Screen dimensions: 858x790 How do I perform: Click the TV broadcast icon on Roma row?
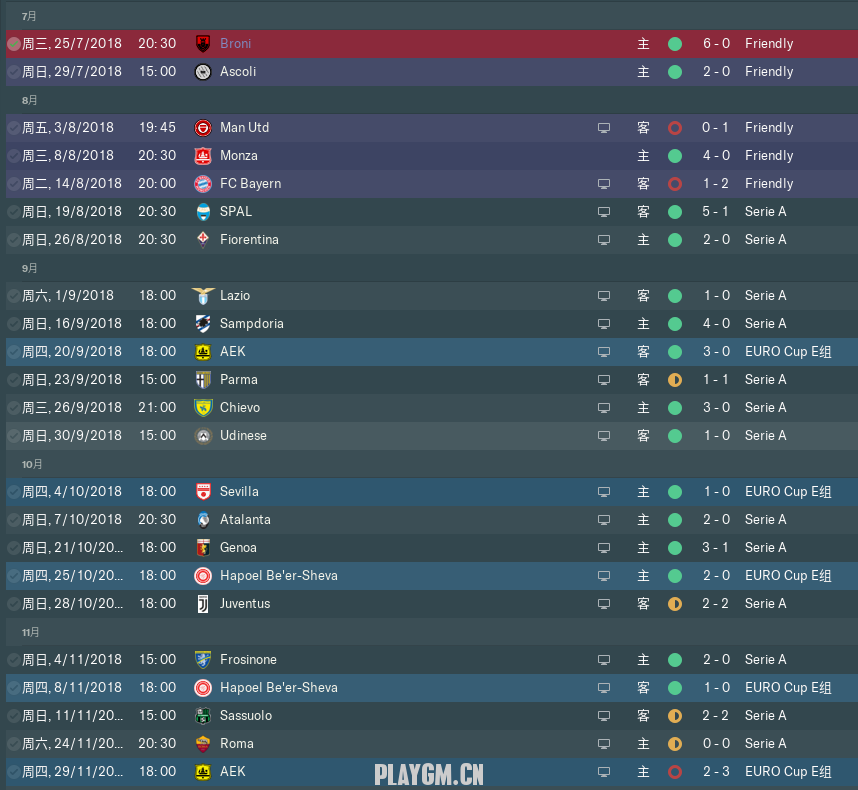pos(604,743)
